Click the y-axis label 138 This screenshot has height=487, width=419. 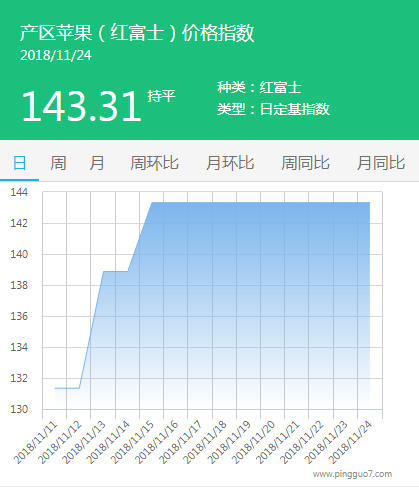pos(19,285)
